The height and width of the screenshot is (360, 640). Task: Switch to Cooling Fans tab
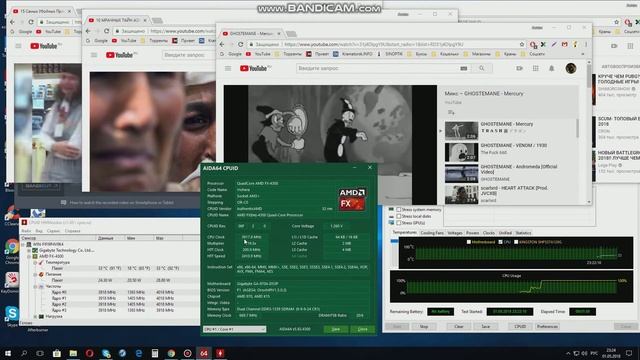(x=432, y=233)
